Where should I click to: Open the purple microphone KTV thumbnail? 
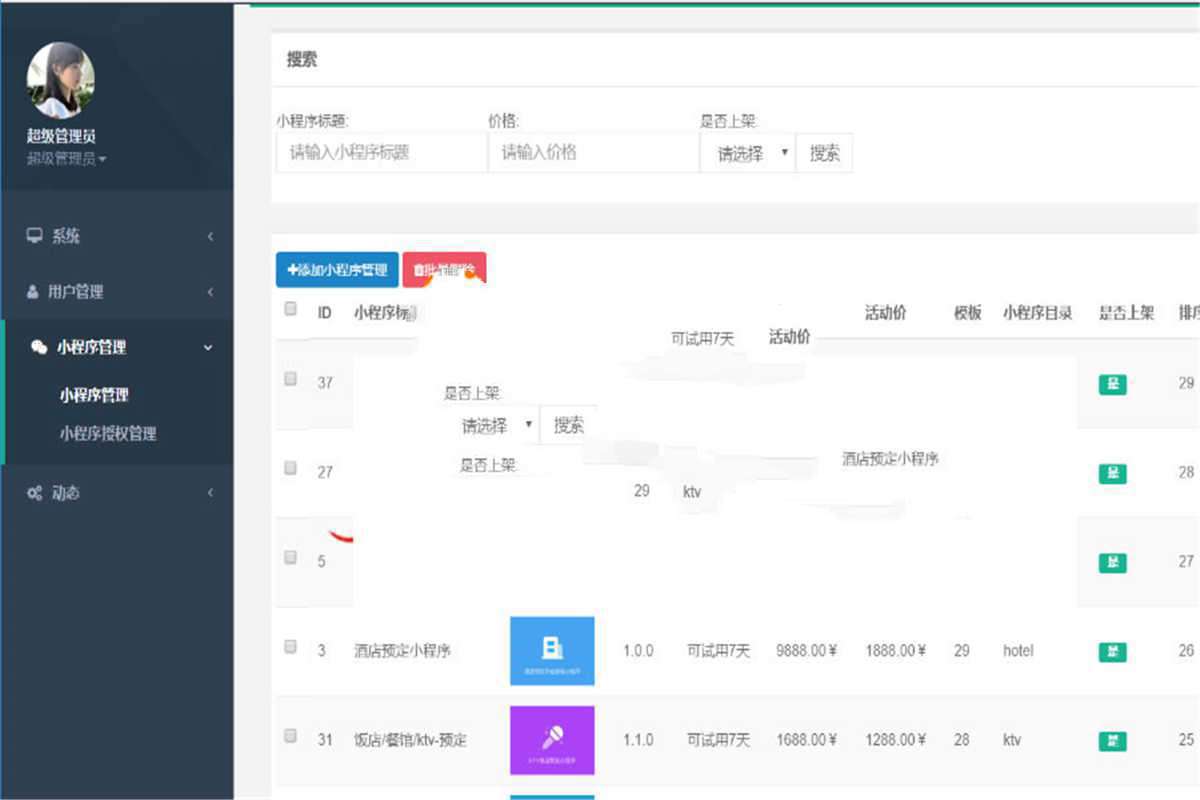552,740
